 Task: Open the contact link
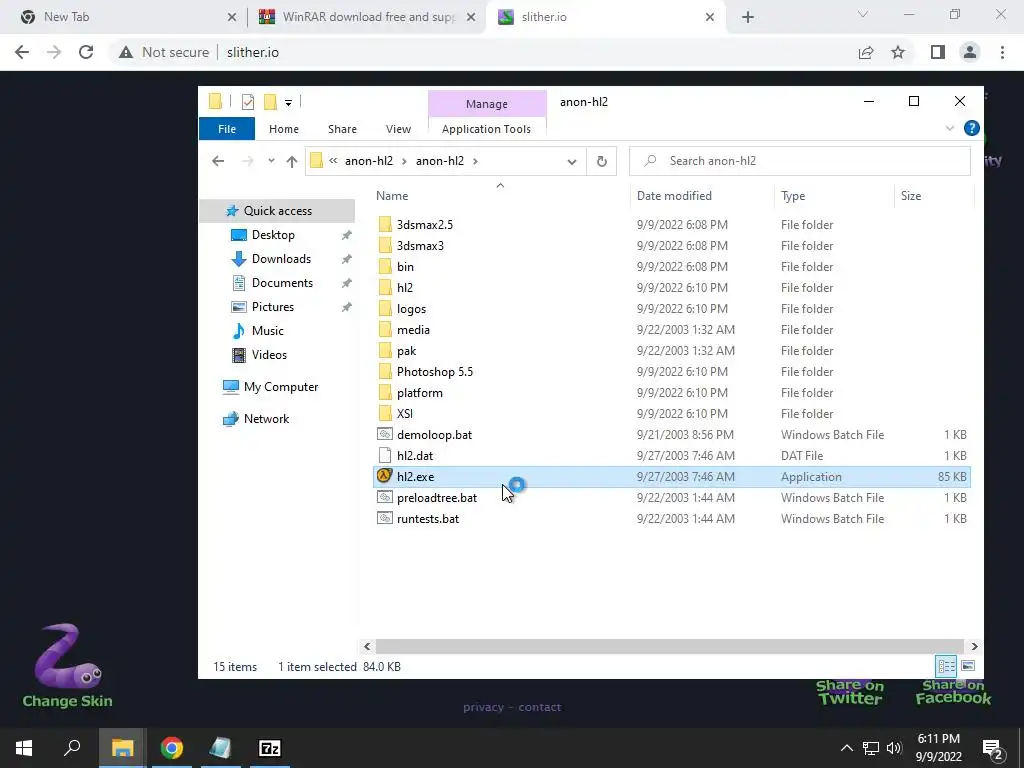tap(539, 707)
